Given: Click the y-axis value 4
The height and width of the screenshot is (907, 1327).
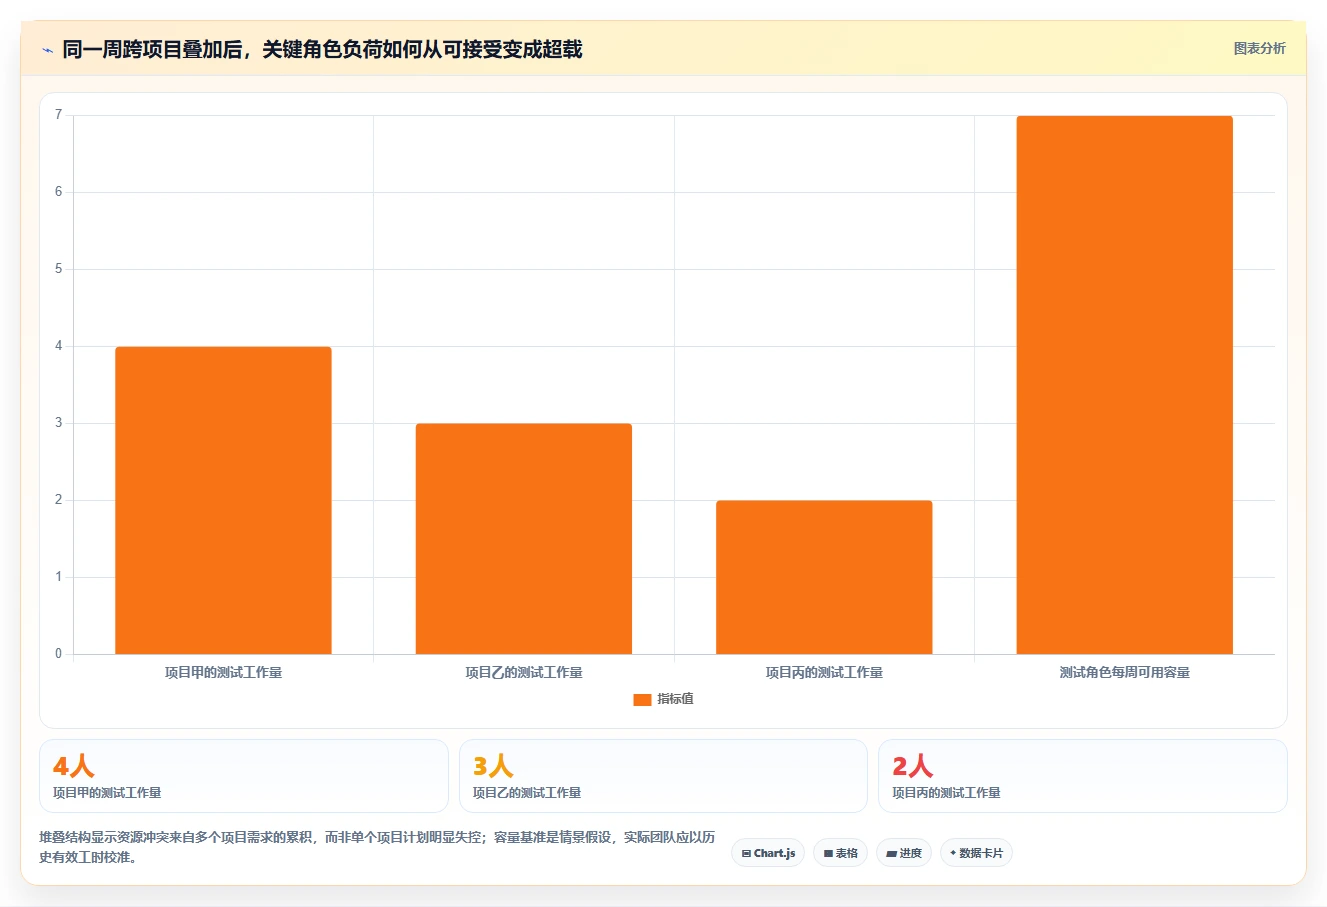Looking at the screenshot, I should (59, 346).
